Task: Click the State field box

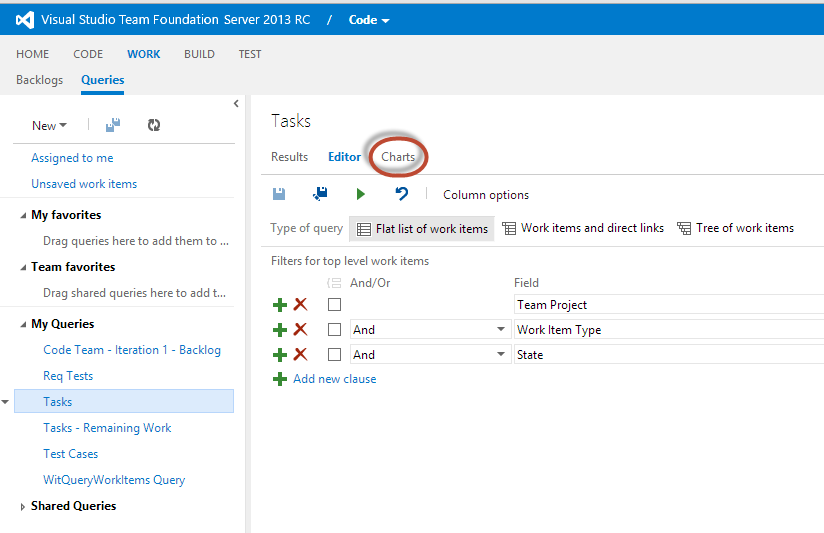Action: coord(669,355)
